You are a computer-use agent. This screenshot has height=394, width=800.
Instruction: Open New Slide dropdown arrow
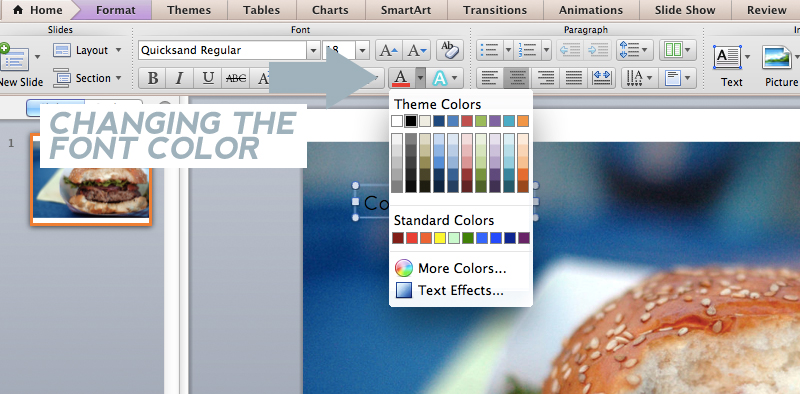(x=37, y=57)
